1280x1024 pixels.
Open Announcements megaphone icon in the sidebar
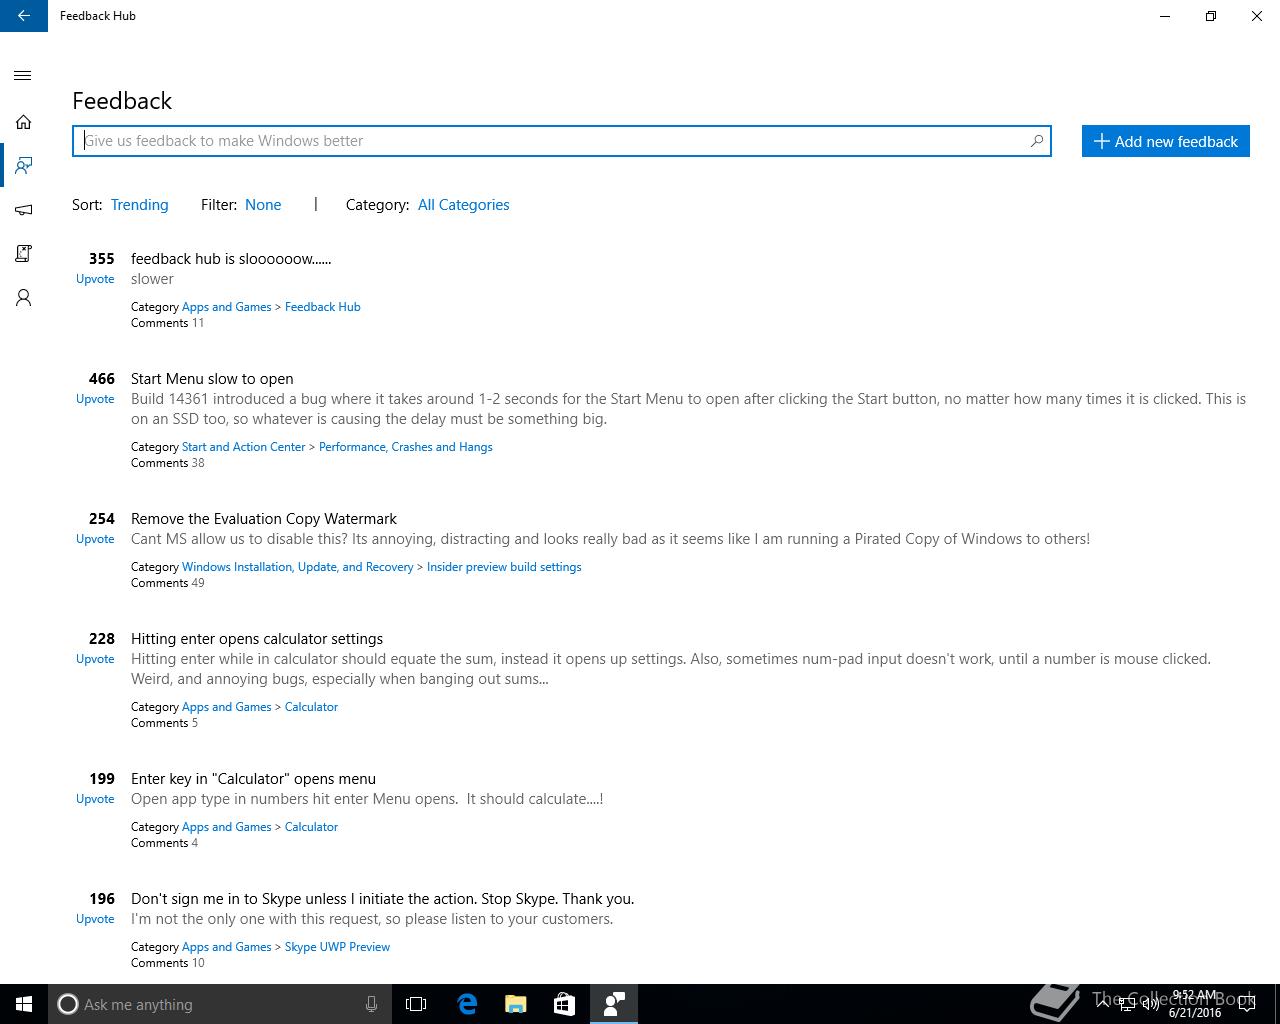click(x=23, y=210)
